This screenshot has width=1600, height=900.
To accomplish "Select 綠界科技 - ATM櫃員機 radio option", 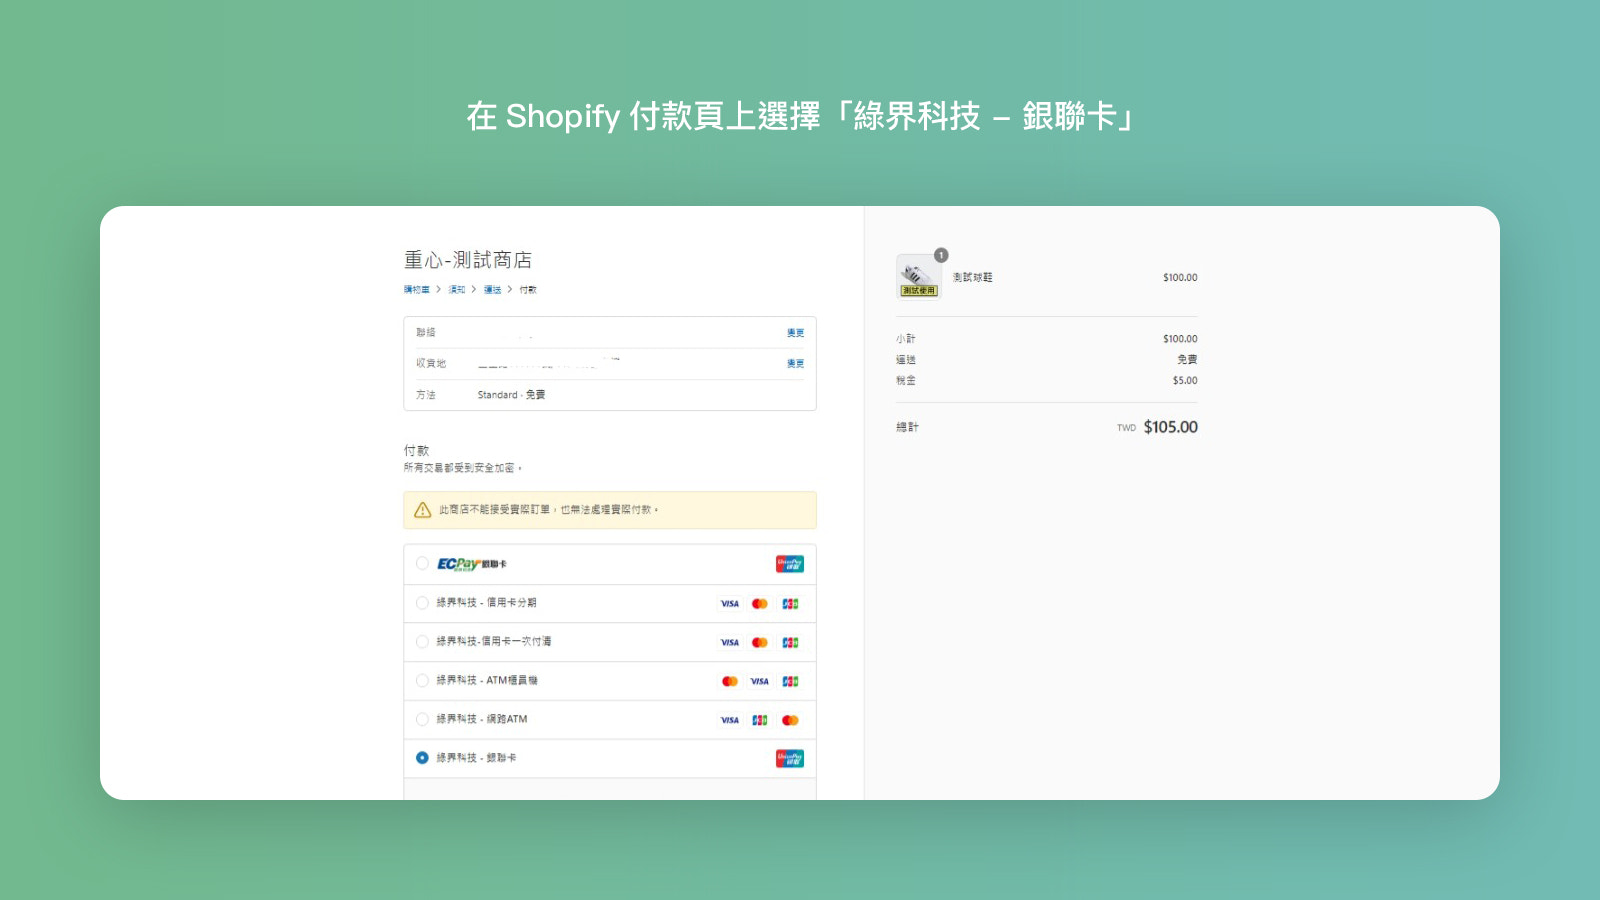I will (x=422, y=681).
